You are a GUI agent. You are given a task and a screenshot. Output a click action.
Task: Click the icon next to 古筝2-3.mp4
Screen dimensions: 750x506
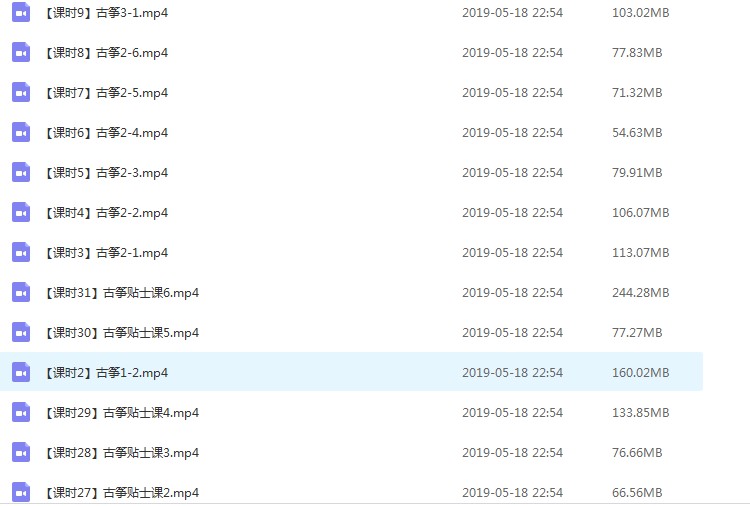21,173
